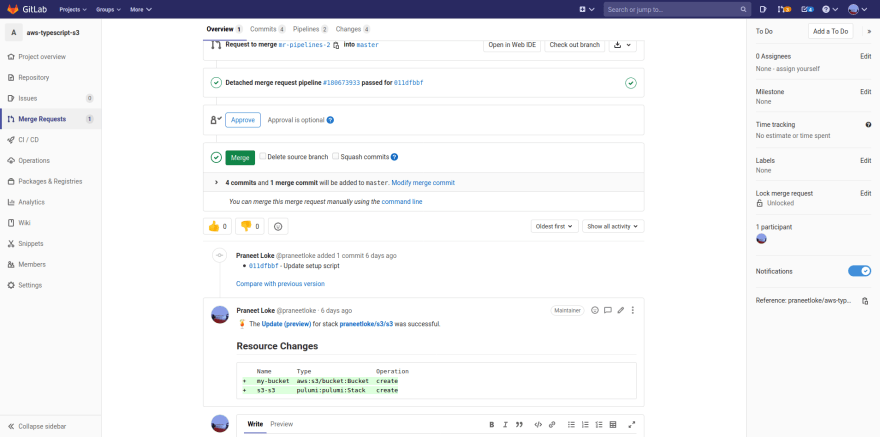Add numbered list icon in editor
Image resolution: width=880 pixels, height=437 pixels.
tap(585, 425)
